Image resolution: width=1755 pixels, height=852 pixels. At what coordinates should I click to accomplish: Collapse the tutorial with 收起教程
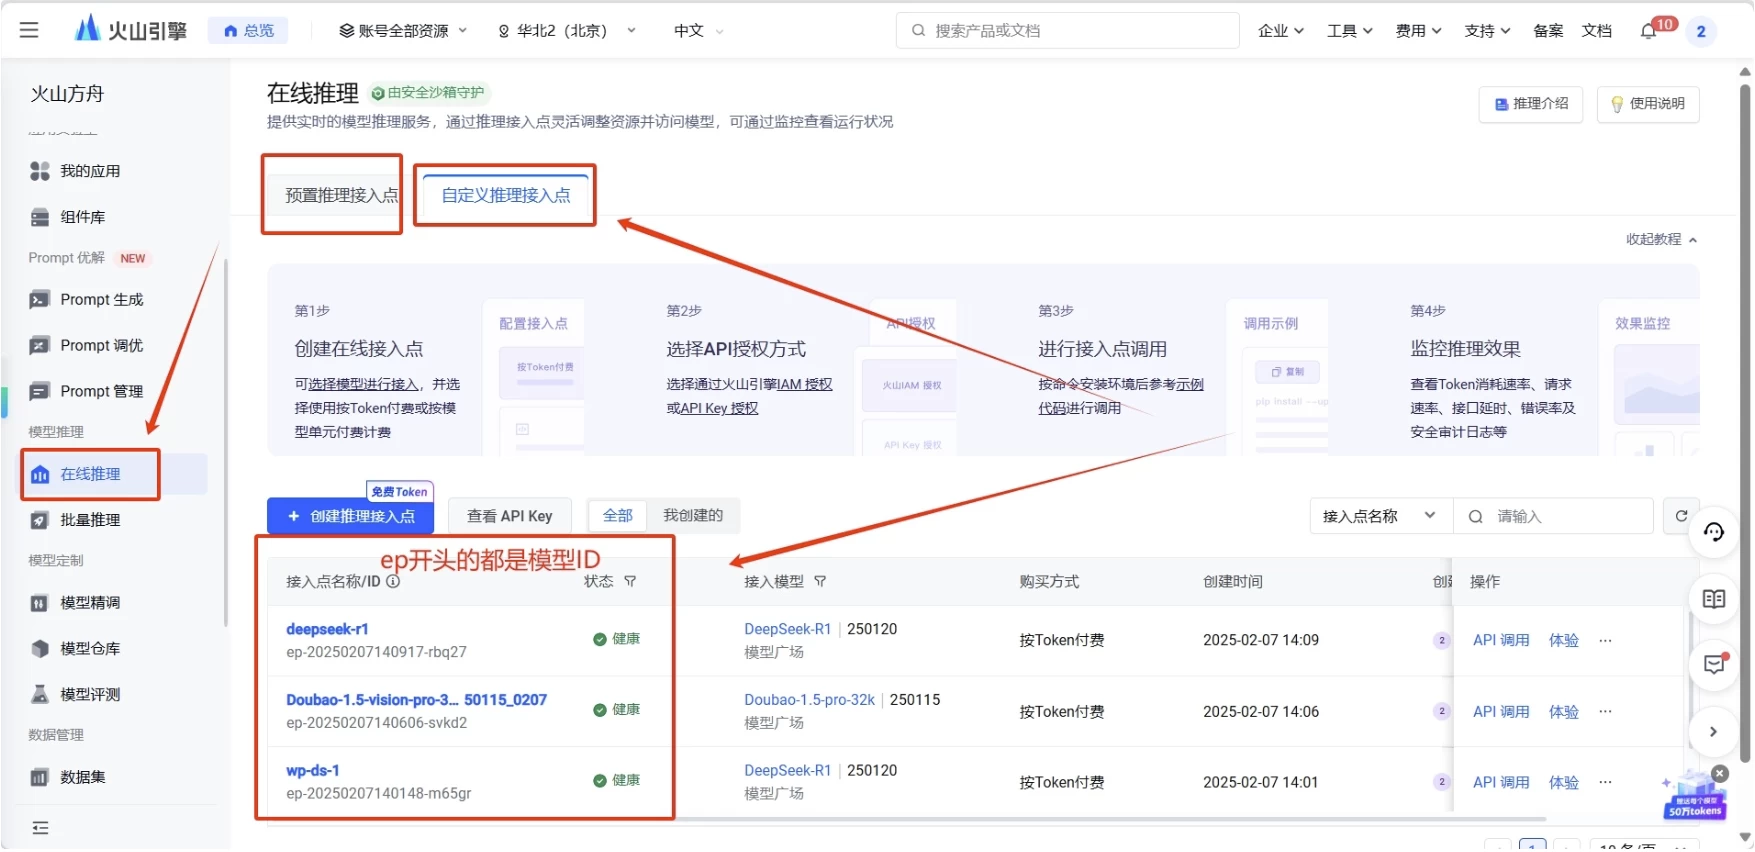tap(1660, 239)
